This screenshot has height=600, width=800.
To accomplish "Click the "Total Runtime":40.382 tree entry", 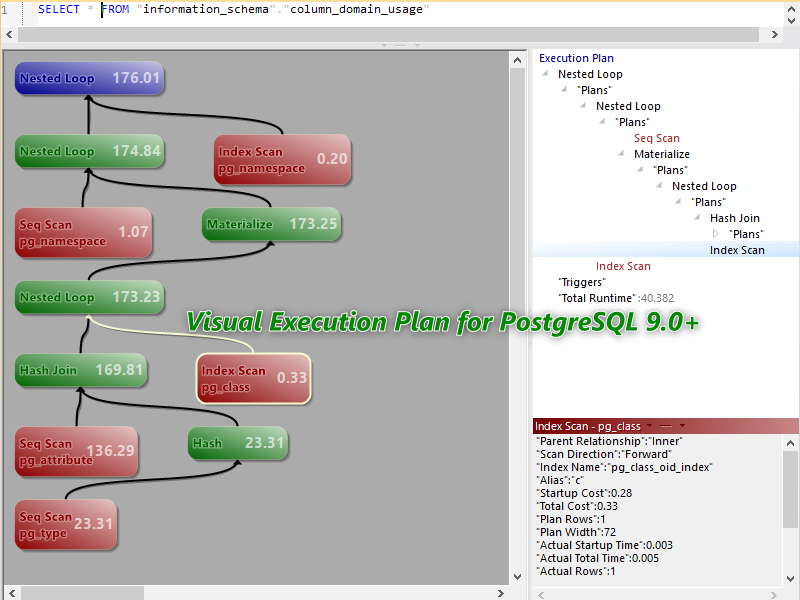I will pos(616,298).
